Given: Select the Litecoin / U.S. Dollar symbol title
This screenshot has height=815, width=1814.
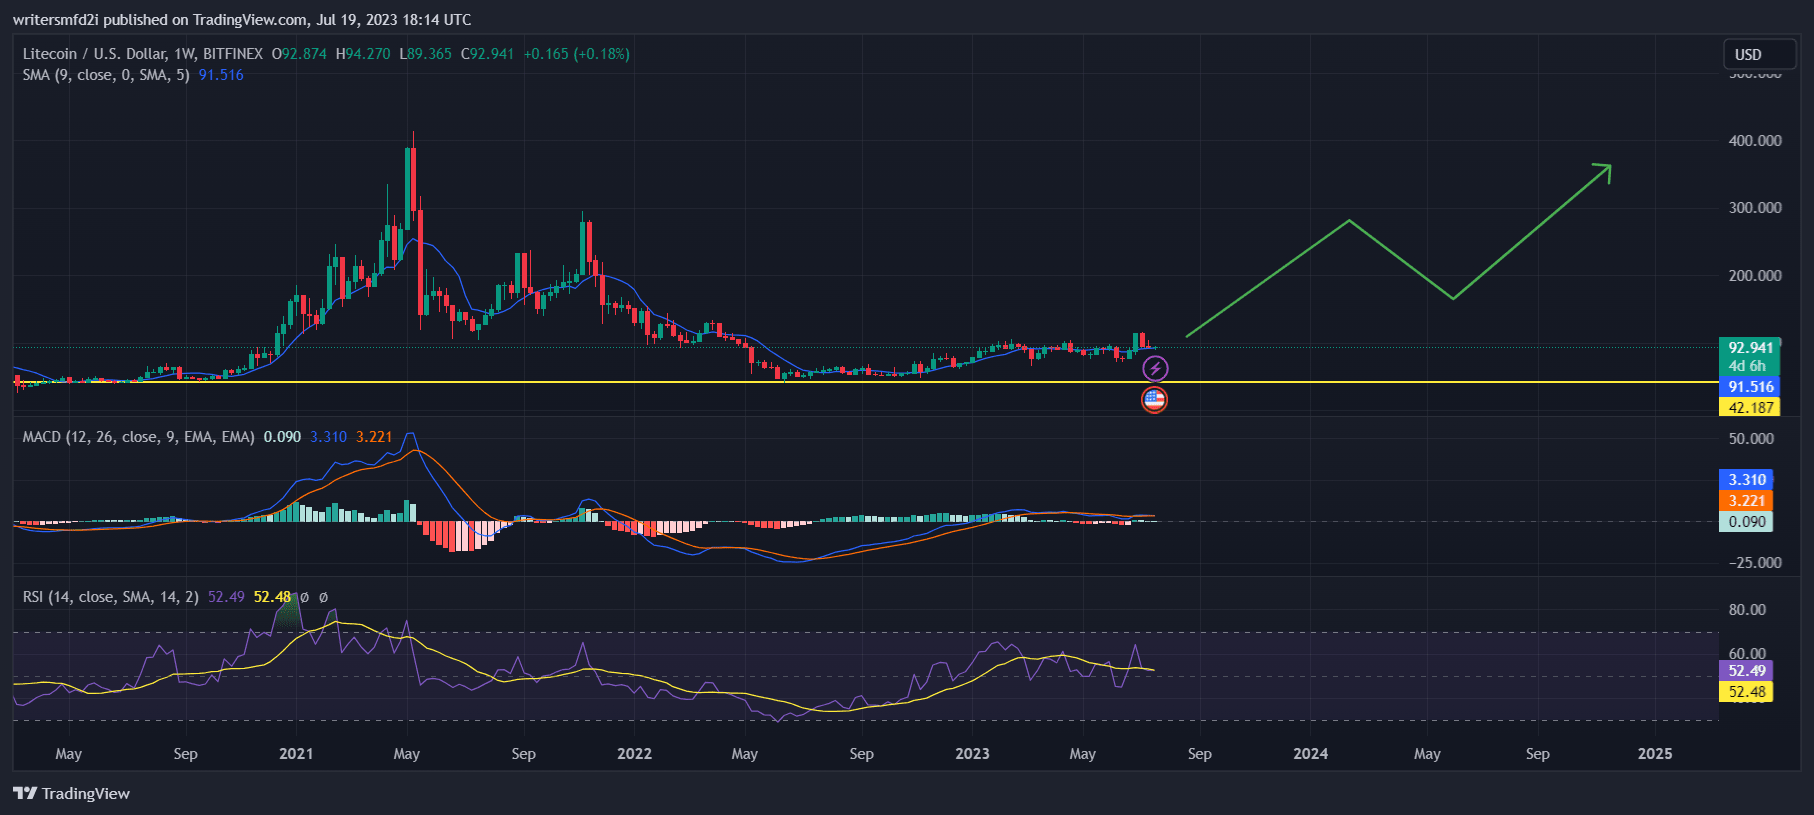Looking at the screenshot, I should 142,54.
